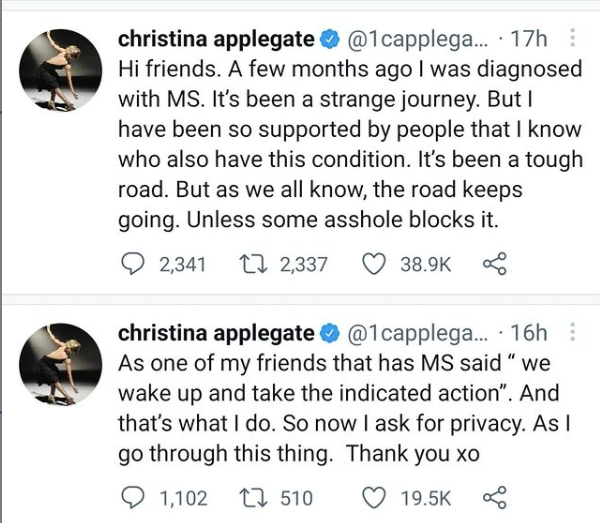Like the tweet with 38.9K likes

click(x=374, y=264)
